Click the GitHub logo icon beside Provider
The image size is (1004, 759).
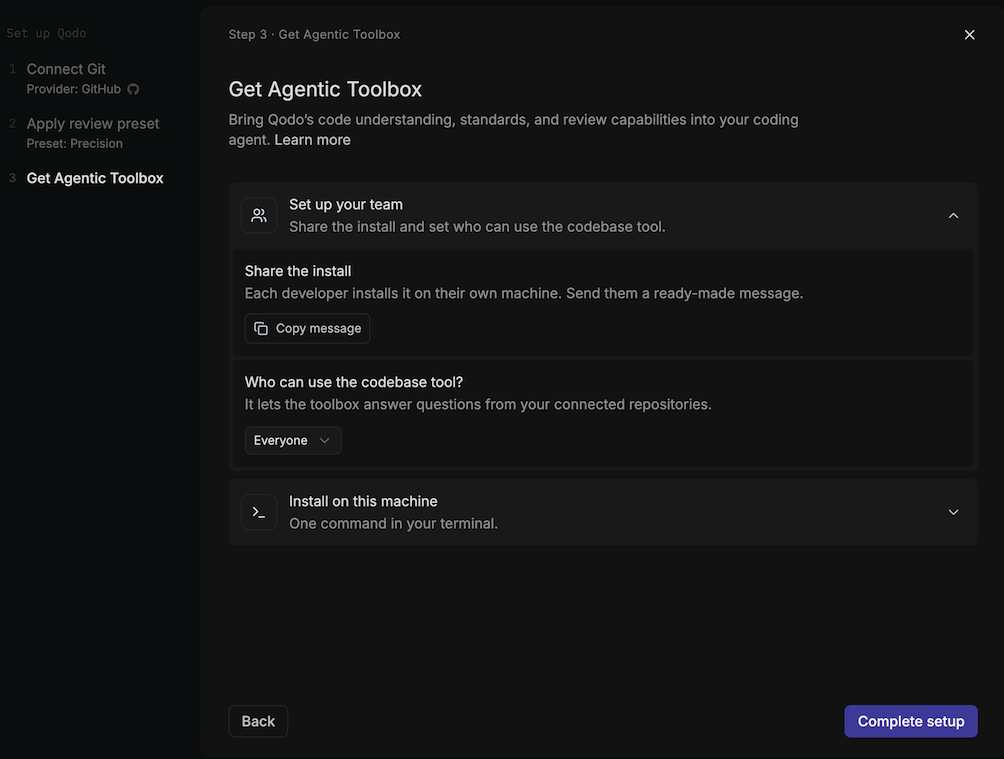133,89
